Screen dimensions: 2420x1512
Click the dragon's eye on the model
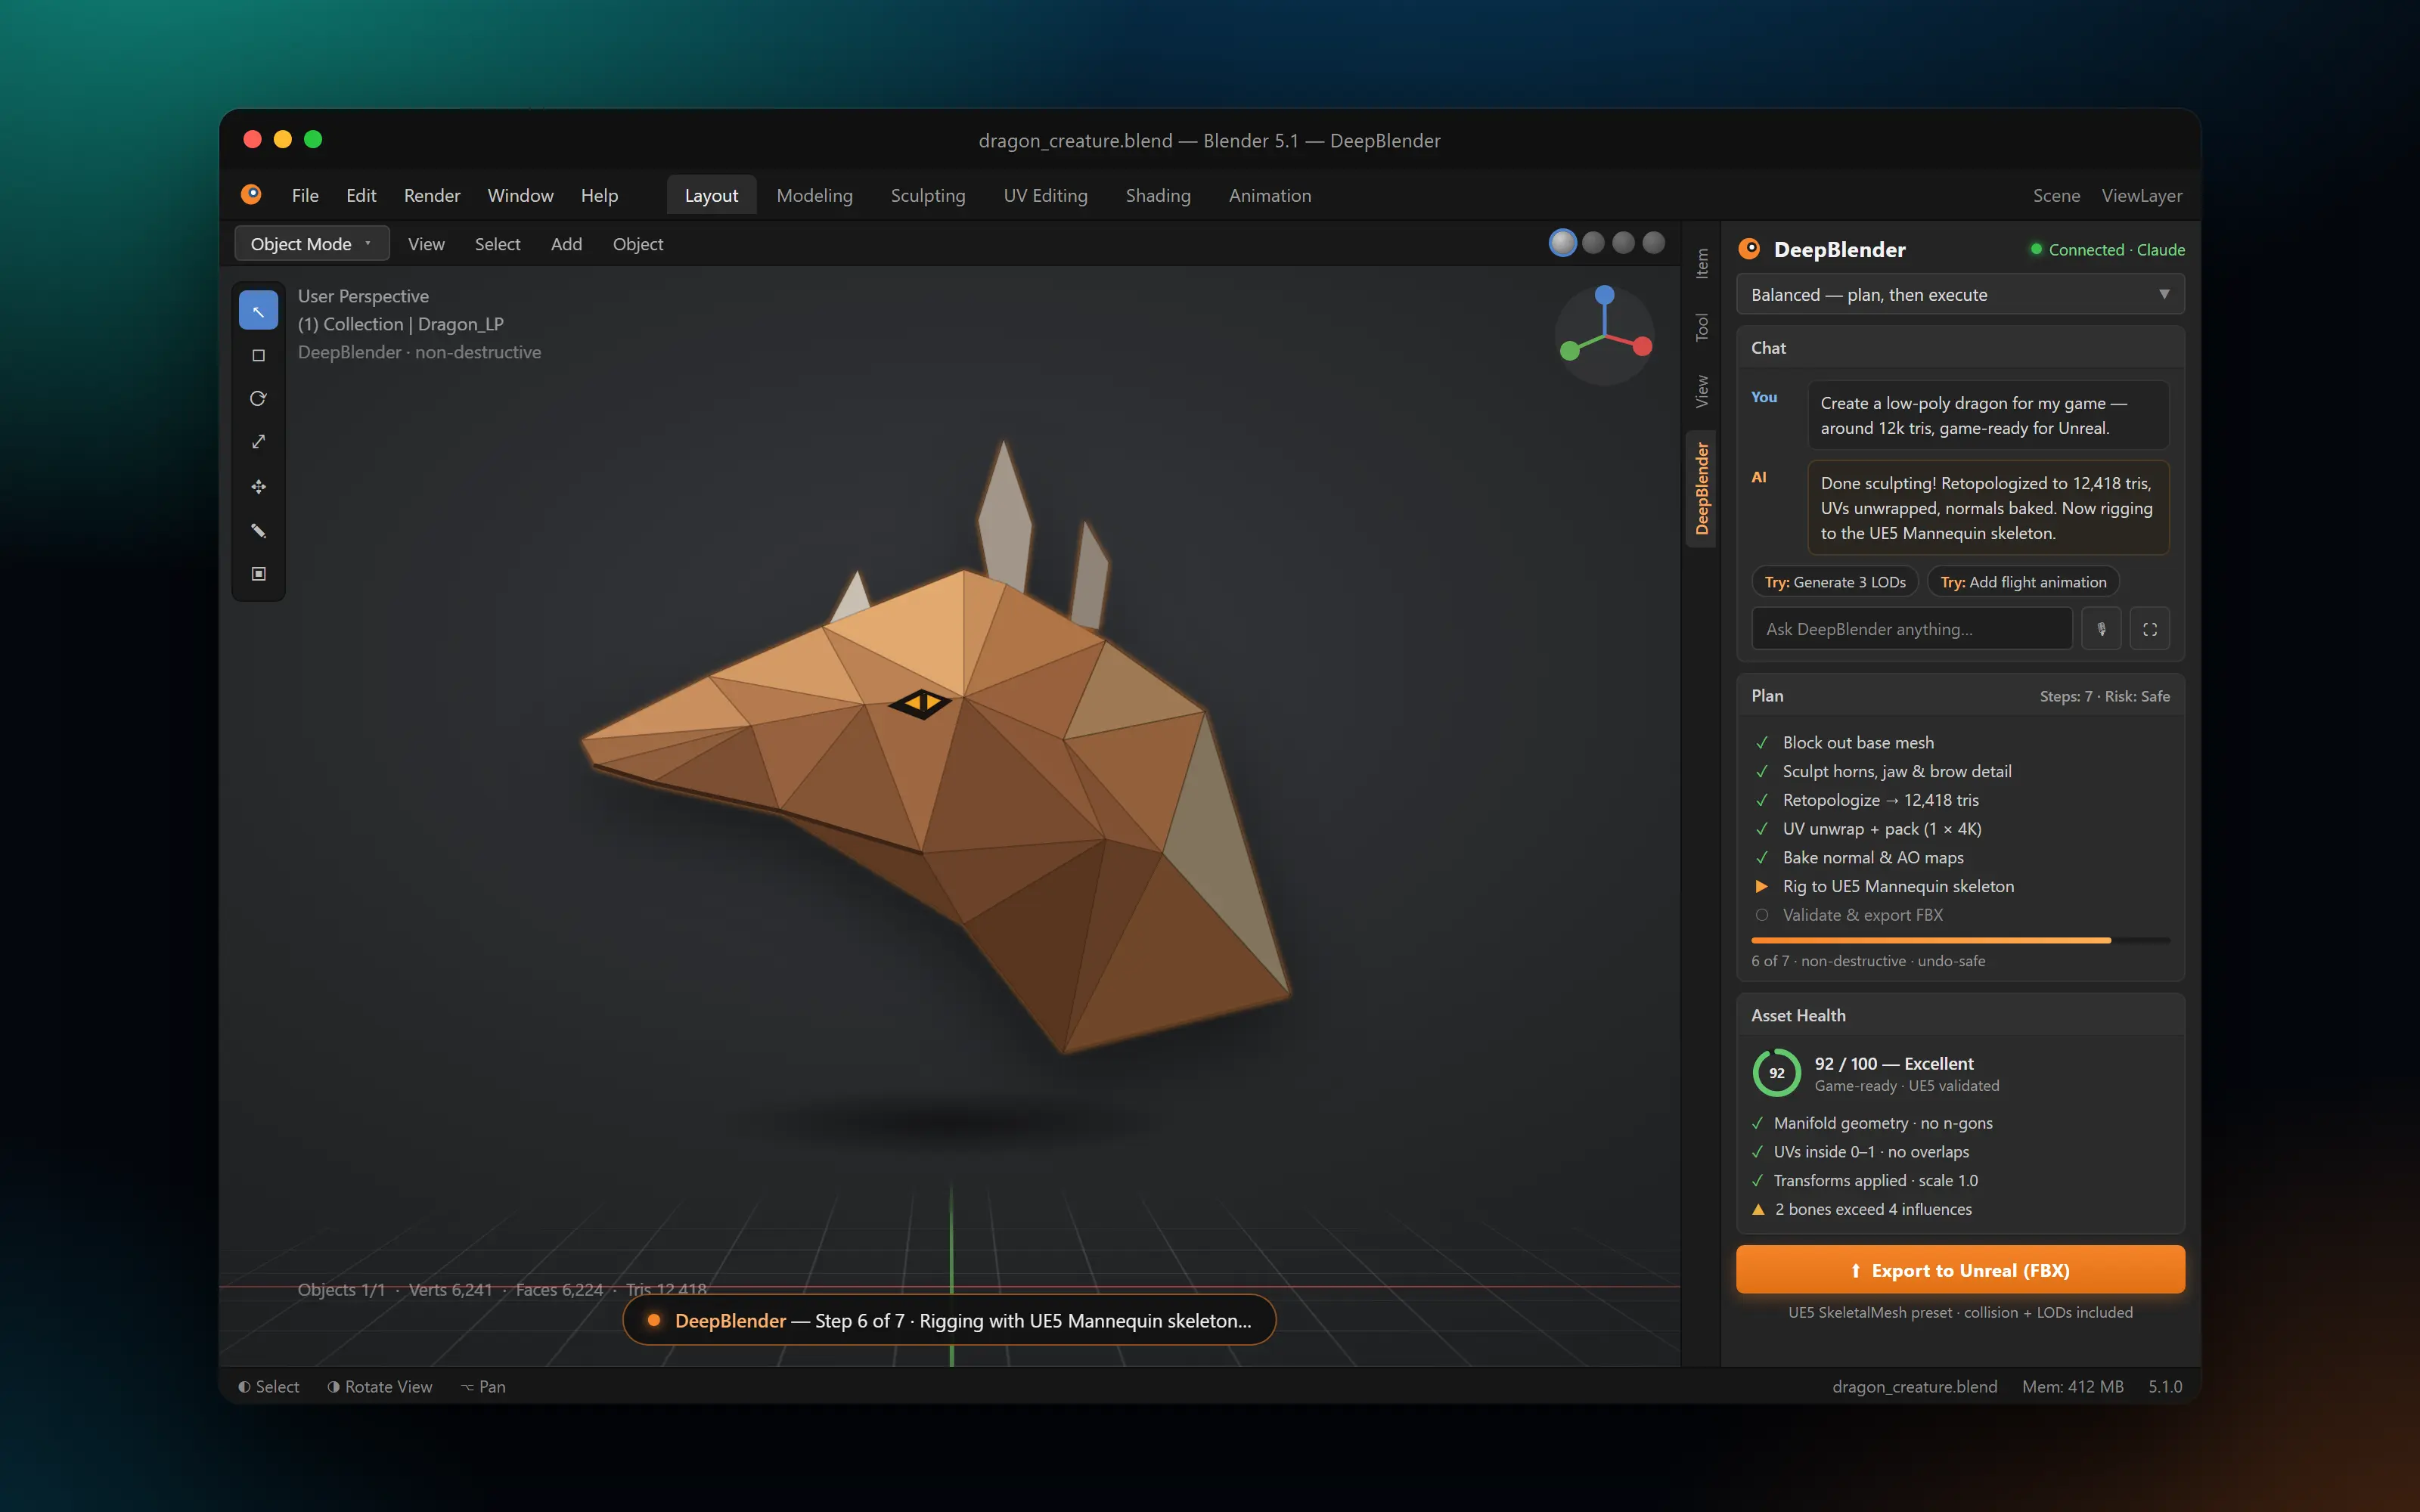tap(920, 703)
